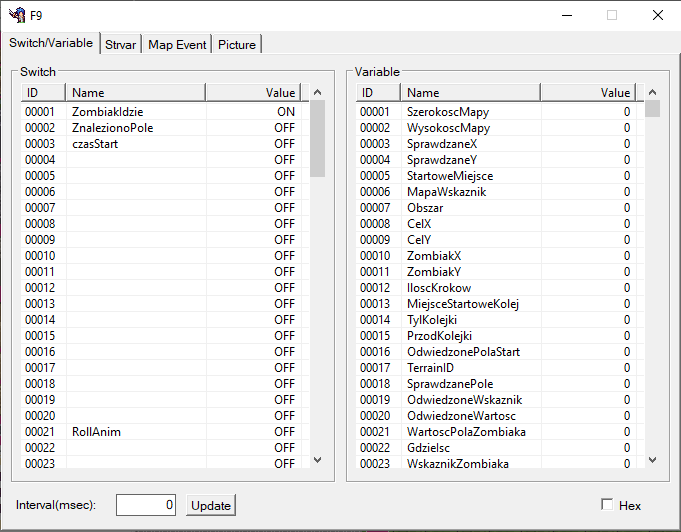Select variable SprawdzaneX
This screenshot has height=532, width=681.
[x=500, y=144]
